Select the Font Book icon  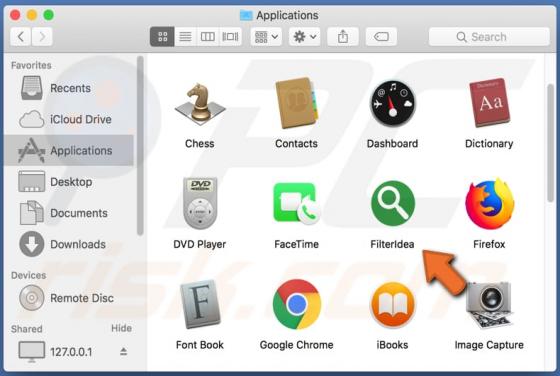pyautogui.click(x=200, y=304)
